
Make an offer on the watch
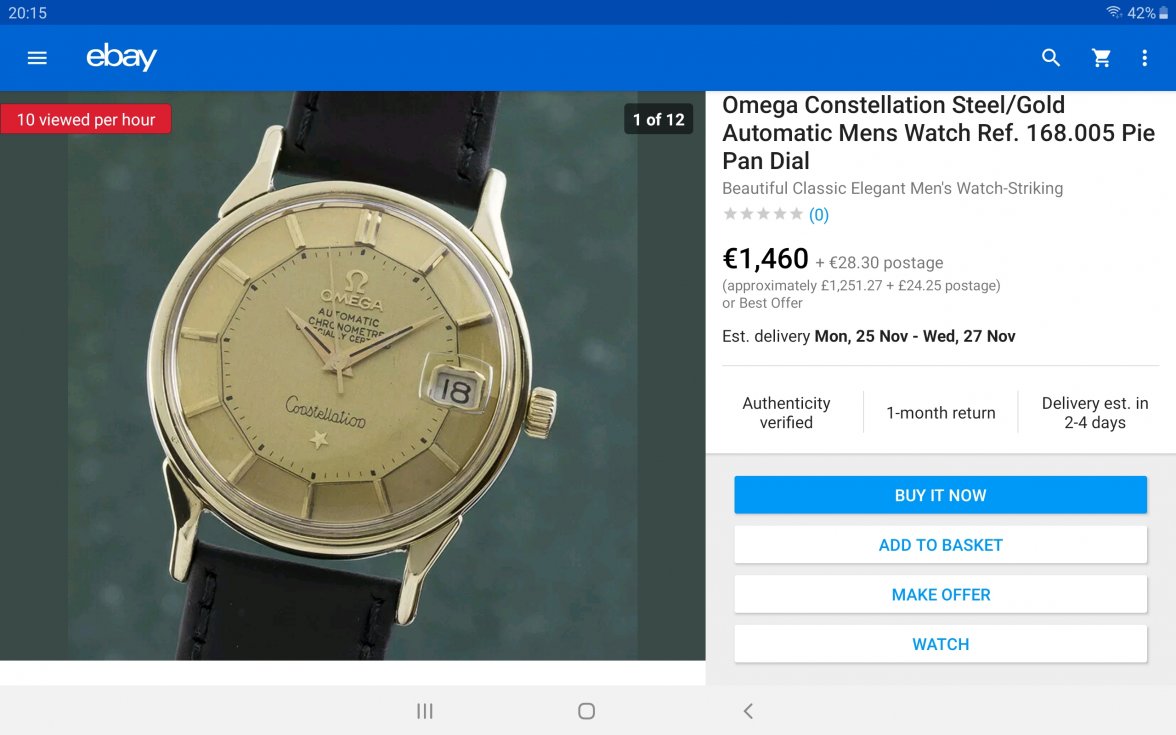tap(940, 594)
